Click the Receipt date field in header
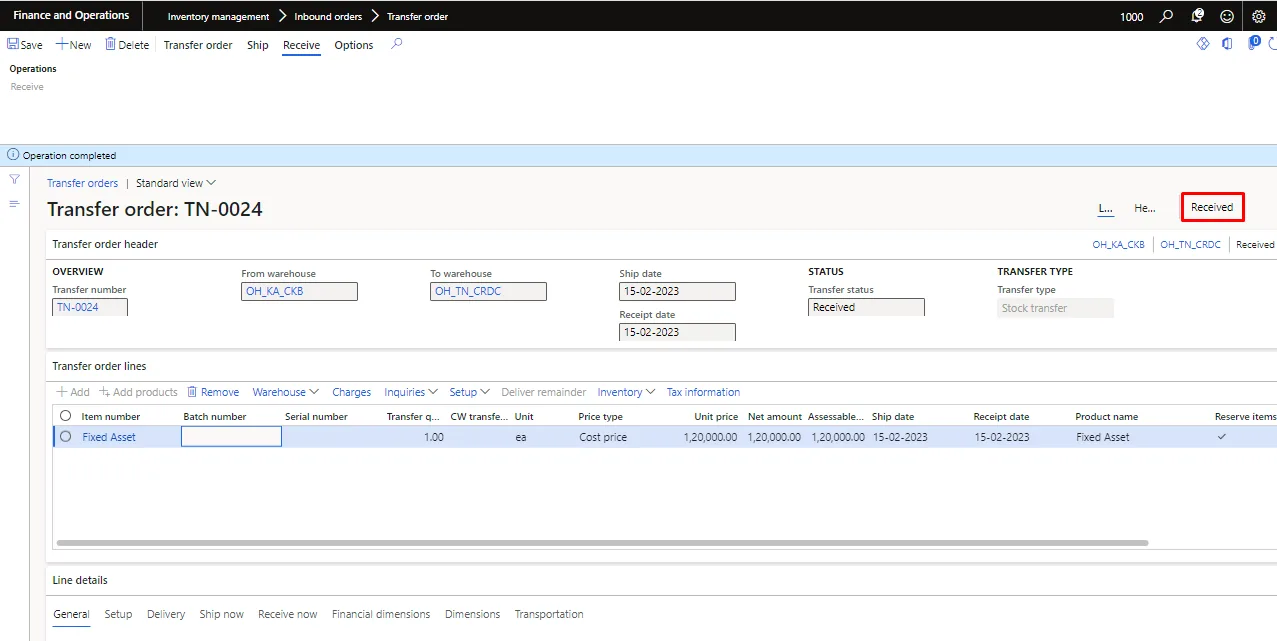1277x641 pixels. [x=677, y=332]
